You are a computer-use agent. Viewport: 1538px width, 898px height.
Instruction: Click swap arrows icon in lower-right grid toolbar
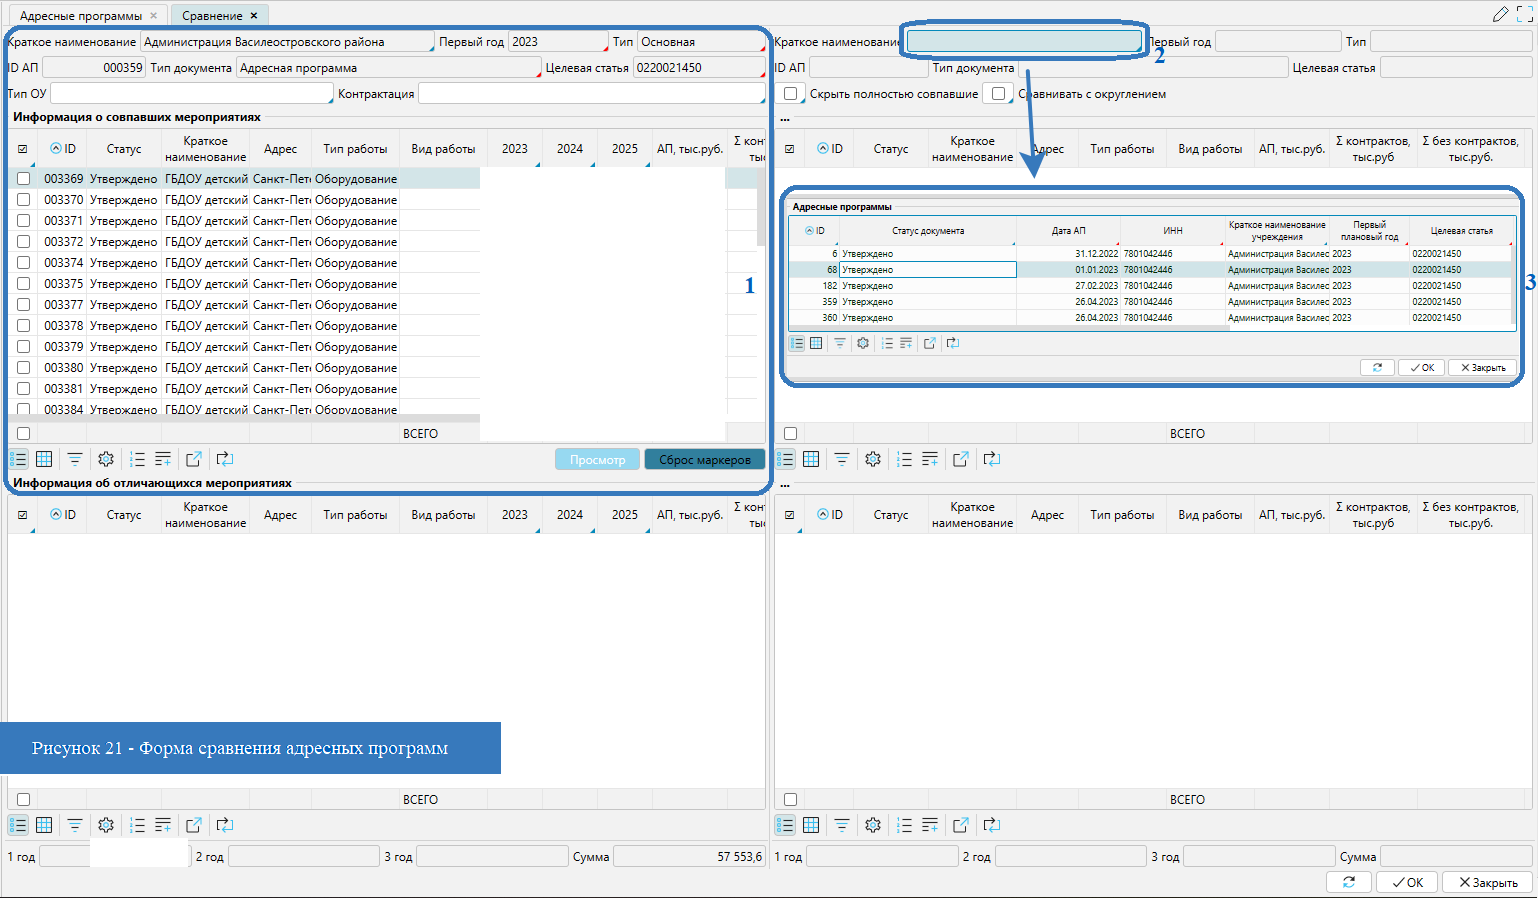pyautogui.click(x=992, y=825)
